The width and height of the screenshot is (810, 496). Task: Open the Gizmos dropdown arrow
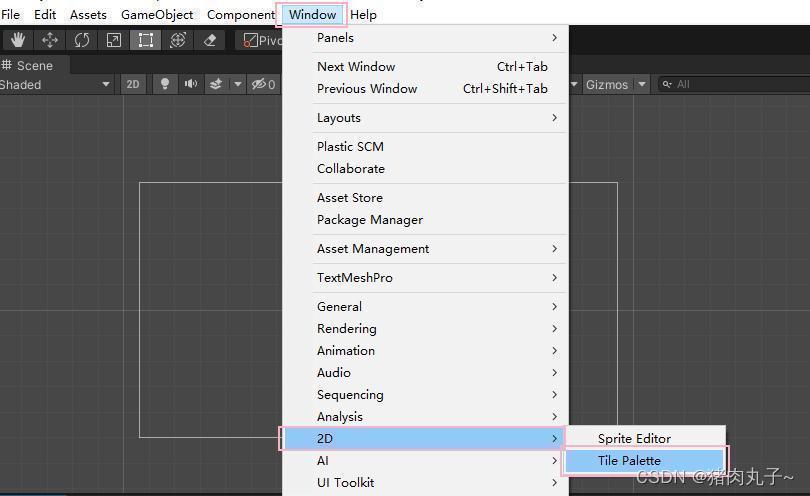pyautogui.click(x=642, y=84)
